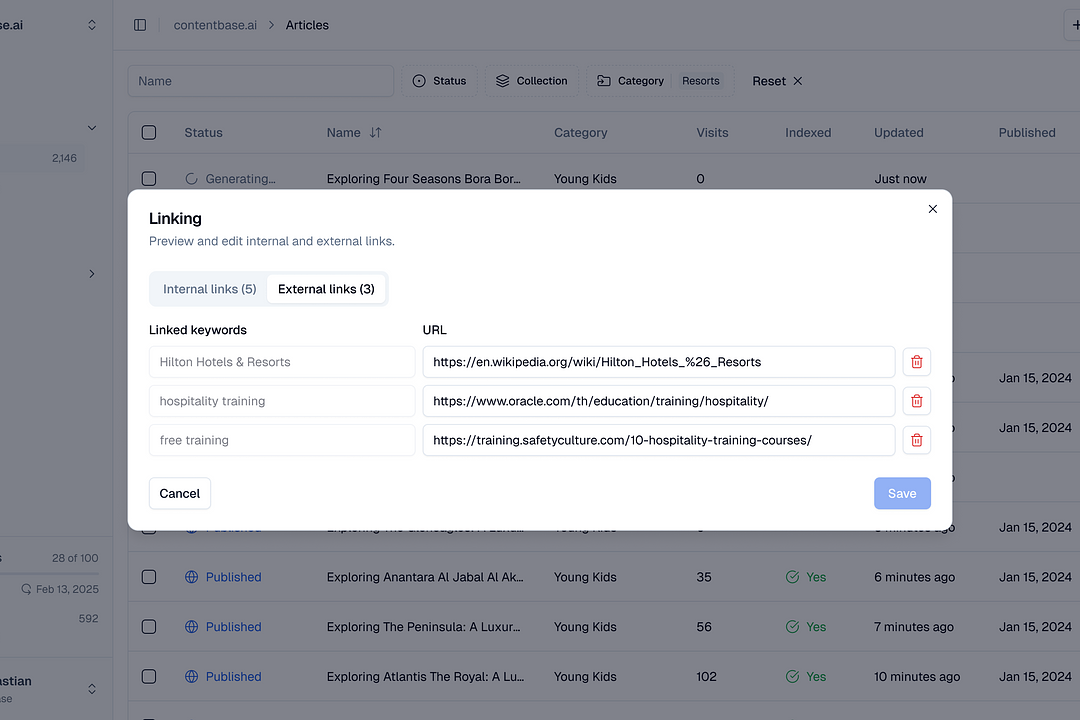Image resolution: width=1080 pixels, height=720 pixels.
Task: Click the Name search input field
Action: (260, 80)
